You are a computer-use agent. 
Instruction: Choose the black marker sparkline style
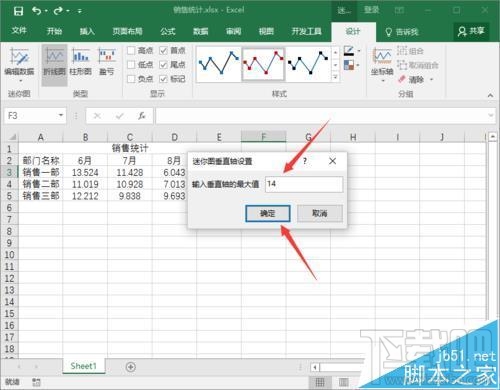(x=308, y=64)
